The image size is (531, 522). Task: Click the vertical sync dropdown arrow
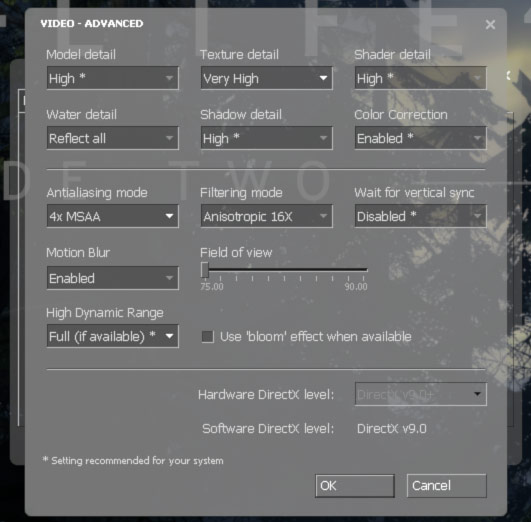(477, 216)
